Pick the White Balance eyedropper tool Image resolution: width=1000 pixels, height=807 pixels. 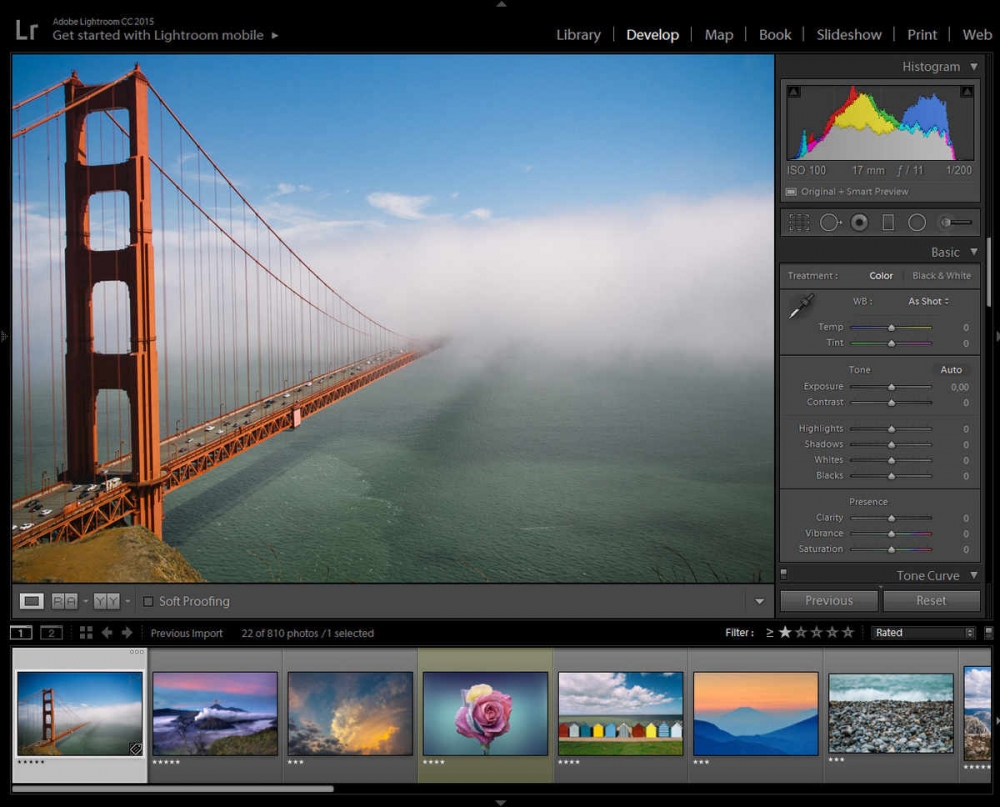(801, 306)
